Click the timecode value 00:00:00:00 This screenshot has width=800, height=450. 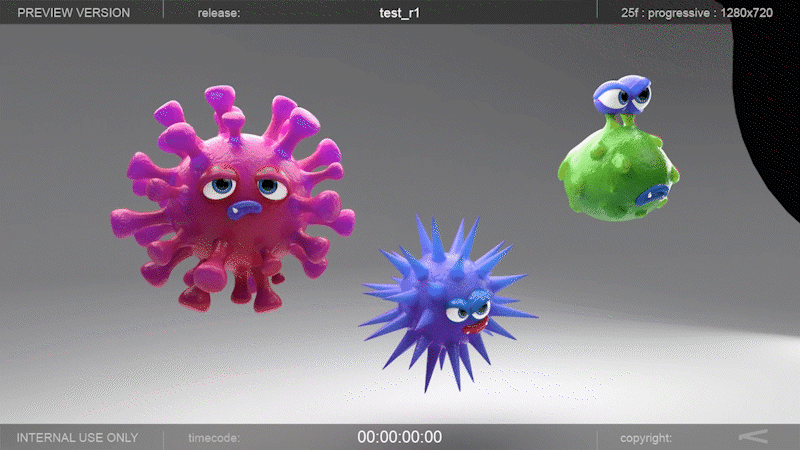(399, 437)
